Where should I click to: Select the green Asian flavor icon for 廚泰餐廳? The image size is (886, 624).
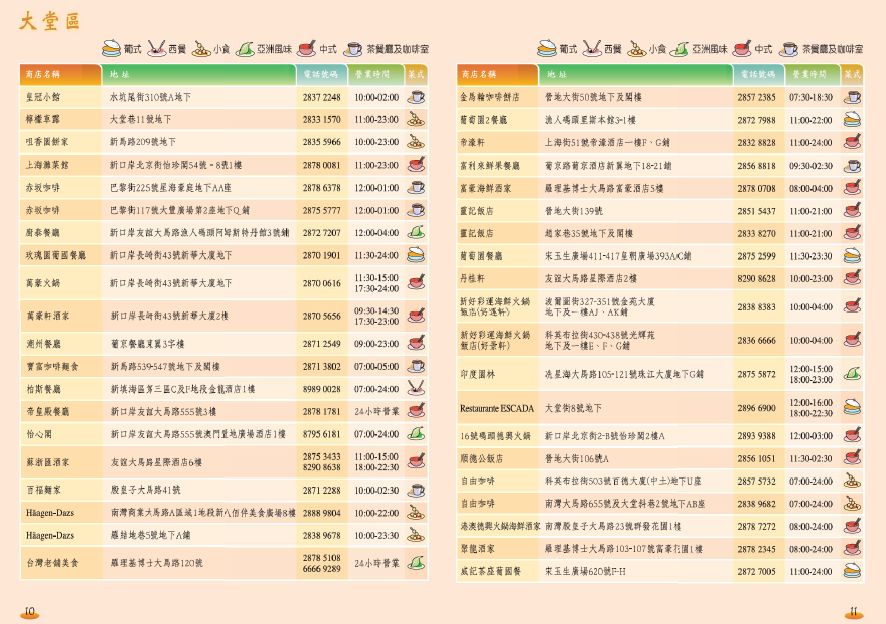coord(416,232)
